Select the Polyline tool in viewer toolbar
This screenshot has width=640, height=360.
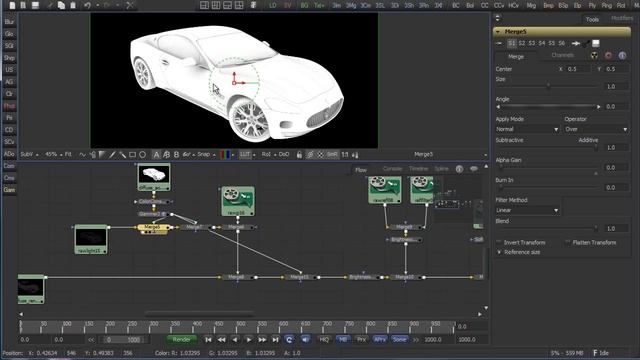82,155
